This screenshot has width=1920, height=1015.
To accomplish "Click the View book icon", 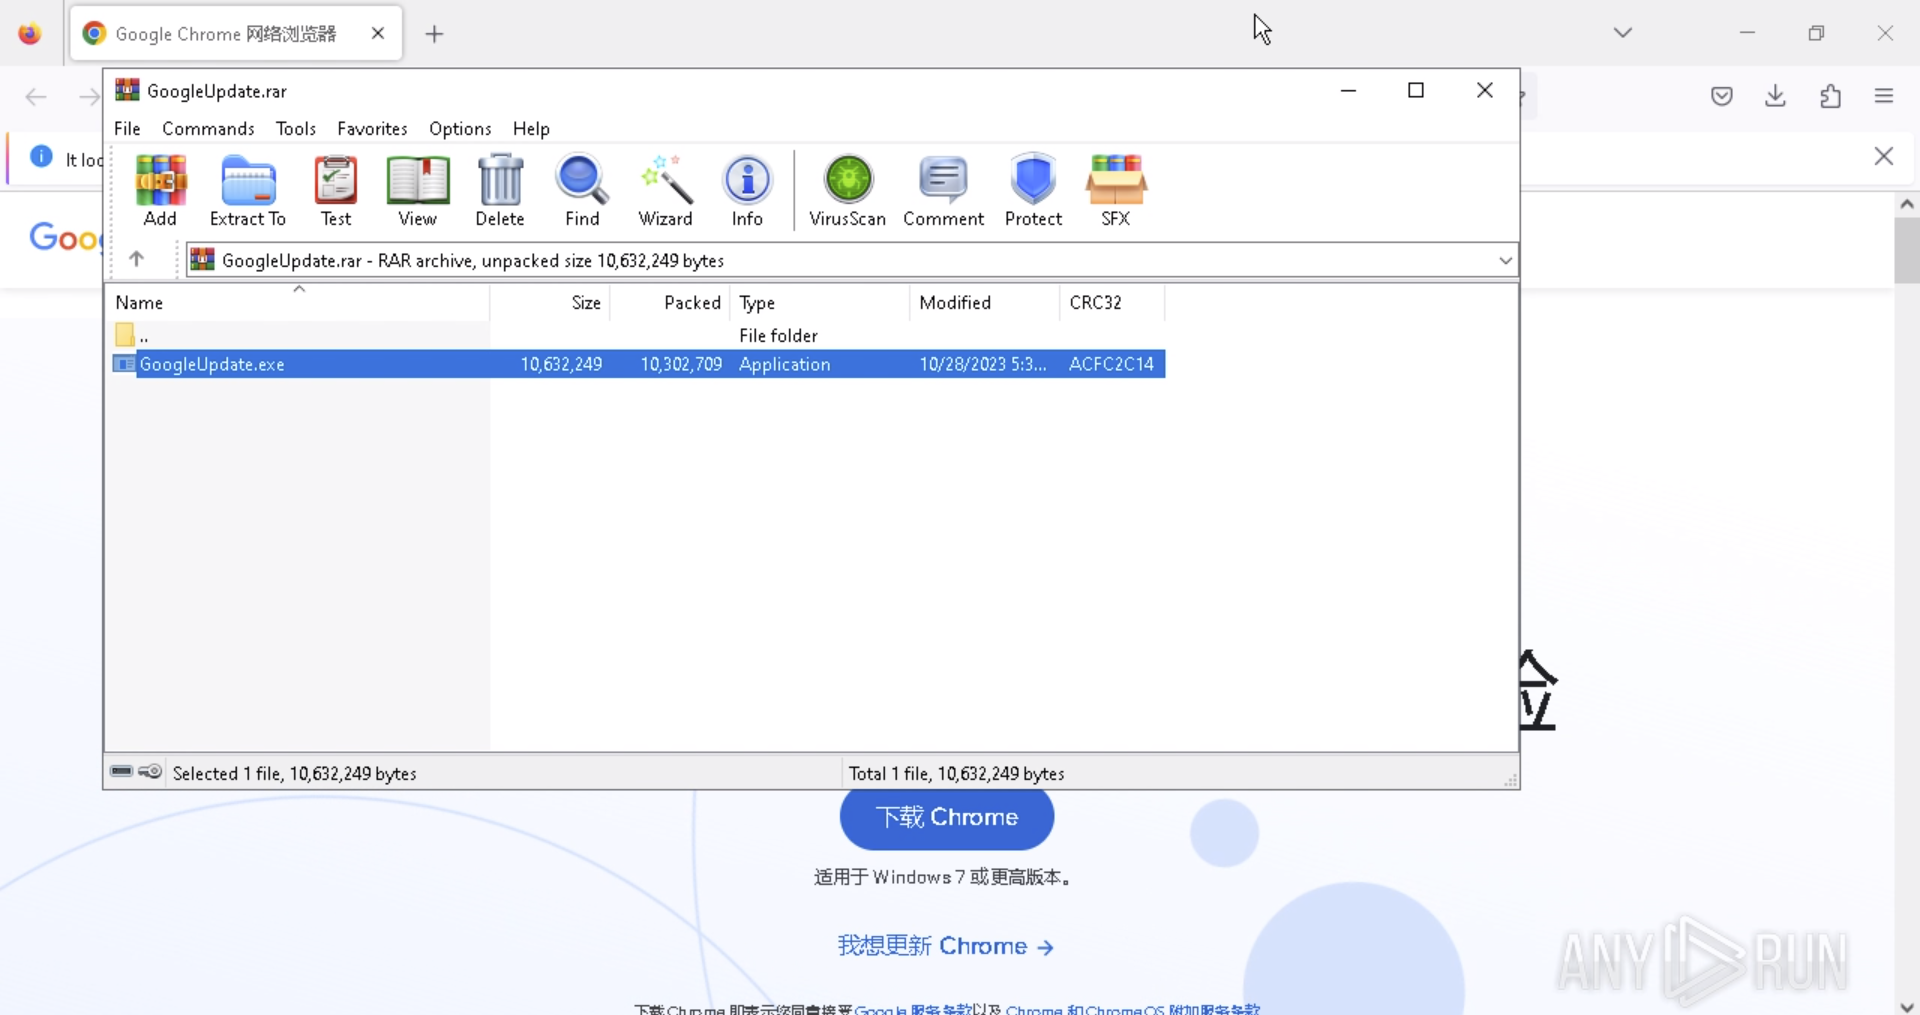I will point(417,190).
